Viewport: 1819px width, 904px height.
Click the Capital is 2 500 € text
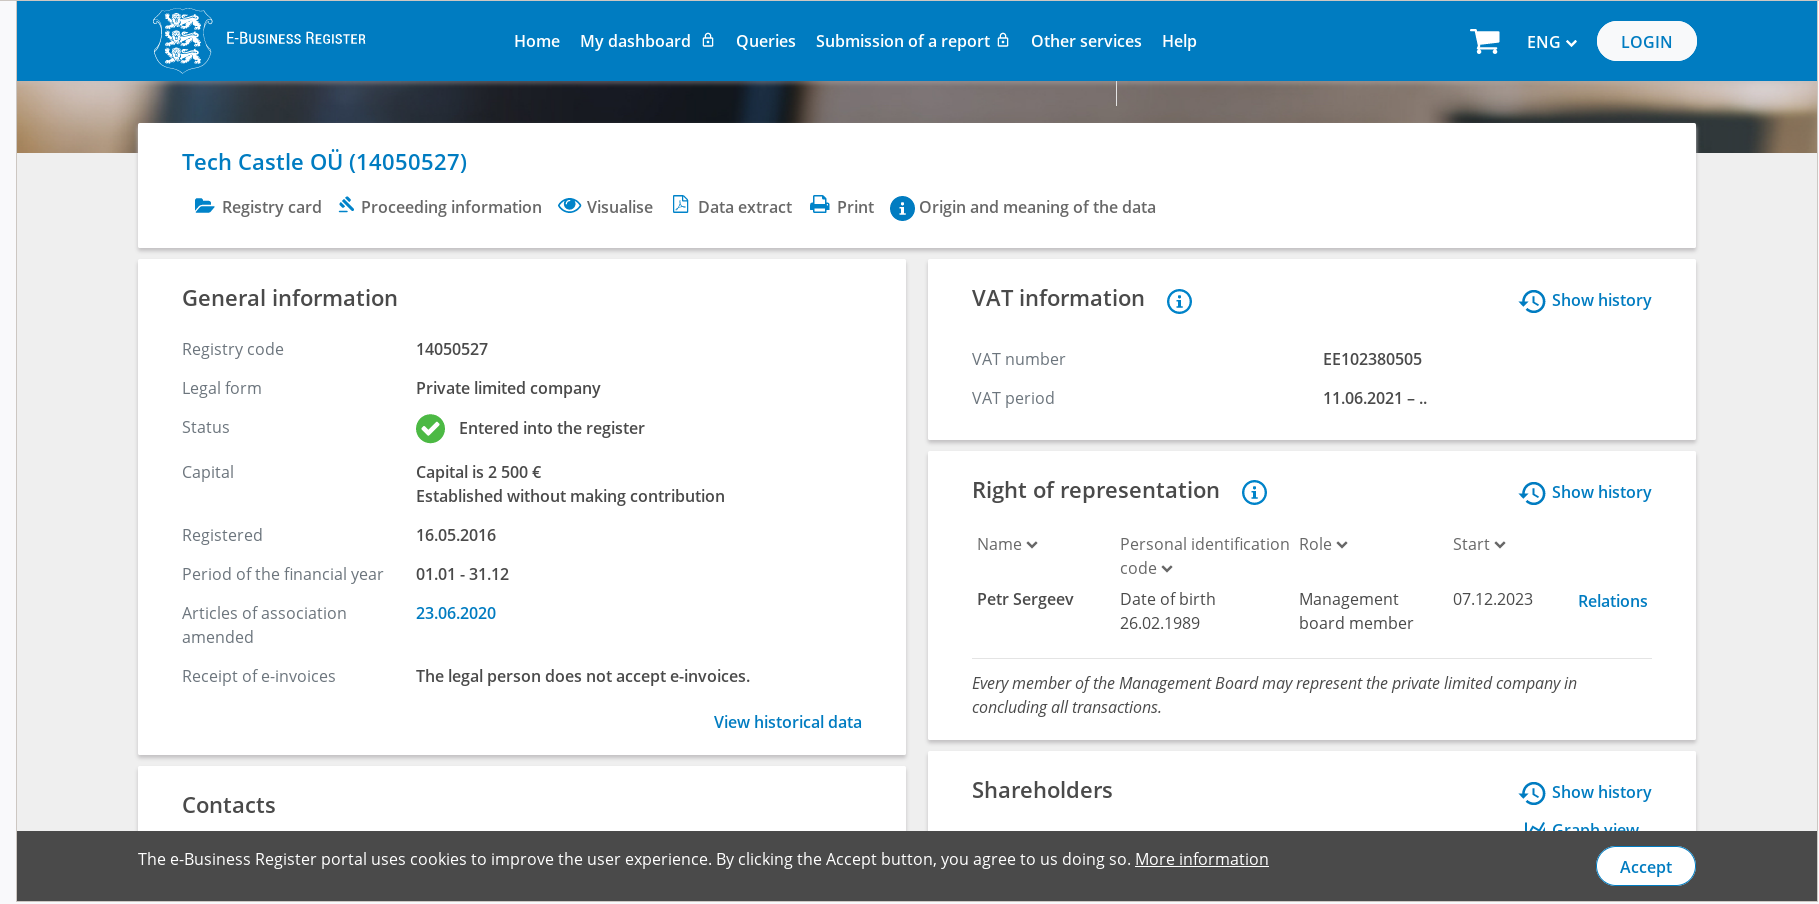[479, 472]
